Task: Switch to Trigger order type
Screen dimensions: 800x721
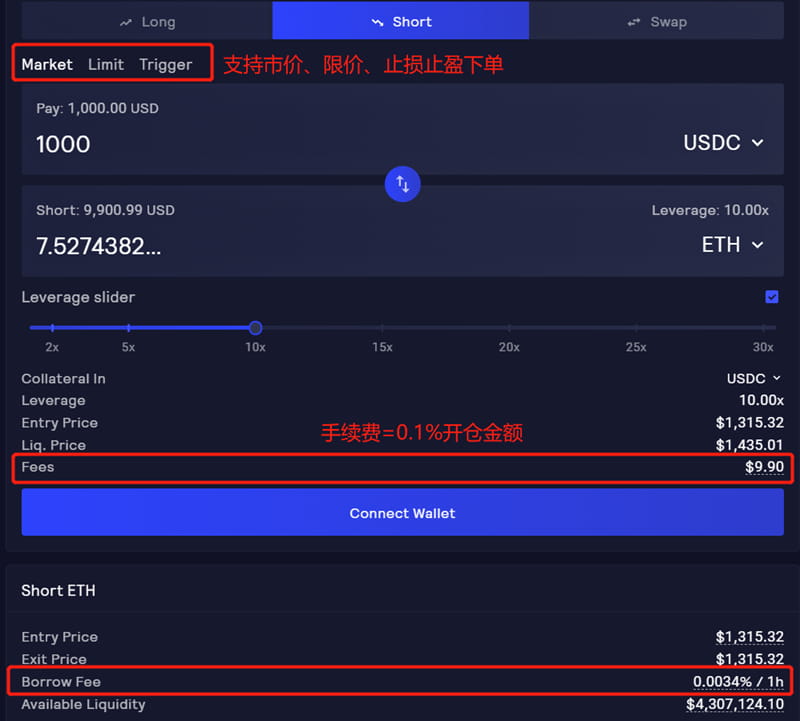Action: (166, 64)
